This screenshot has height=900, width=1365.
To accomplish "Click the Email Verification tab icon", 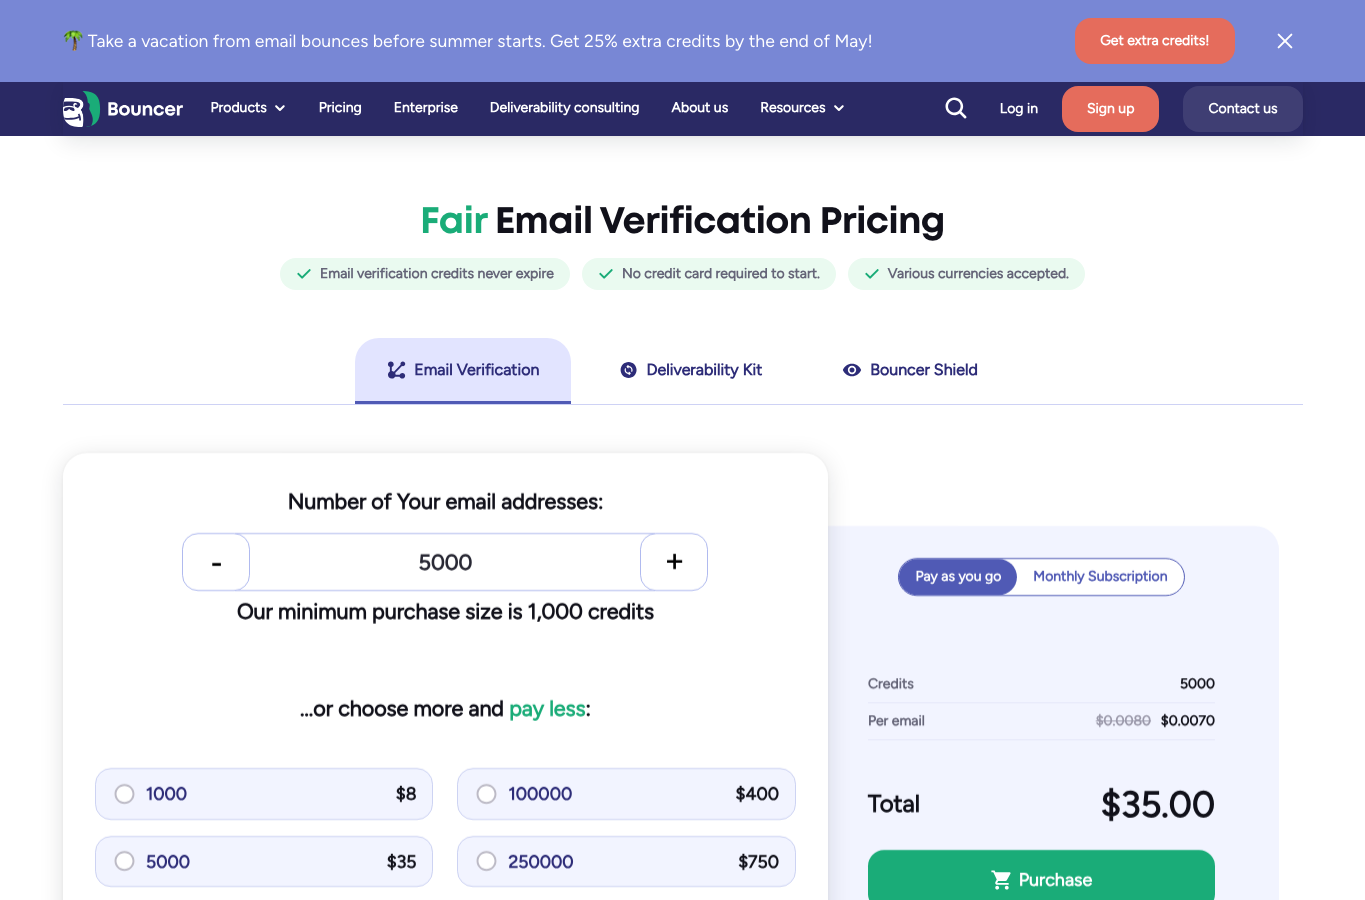I will pos(397,370).
